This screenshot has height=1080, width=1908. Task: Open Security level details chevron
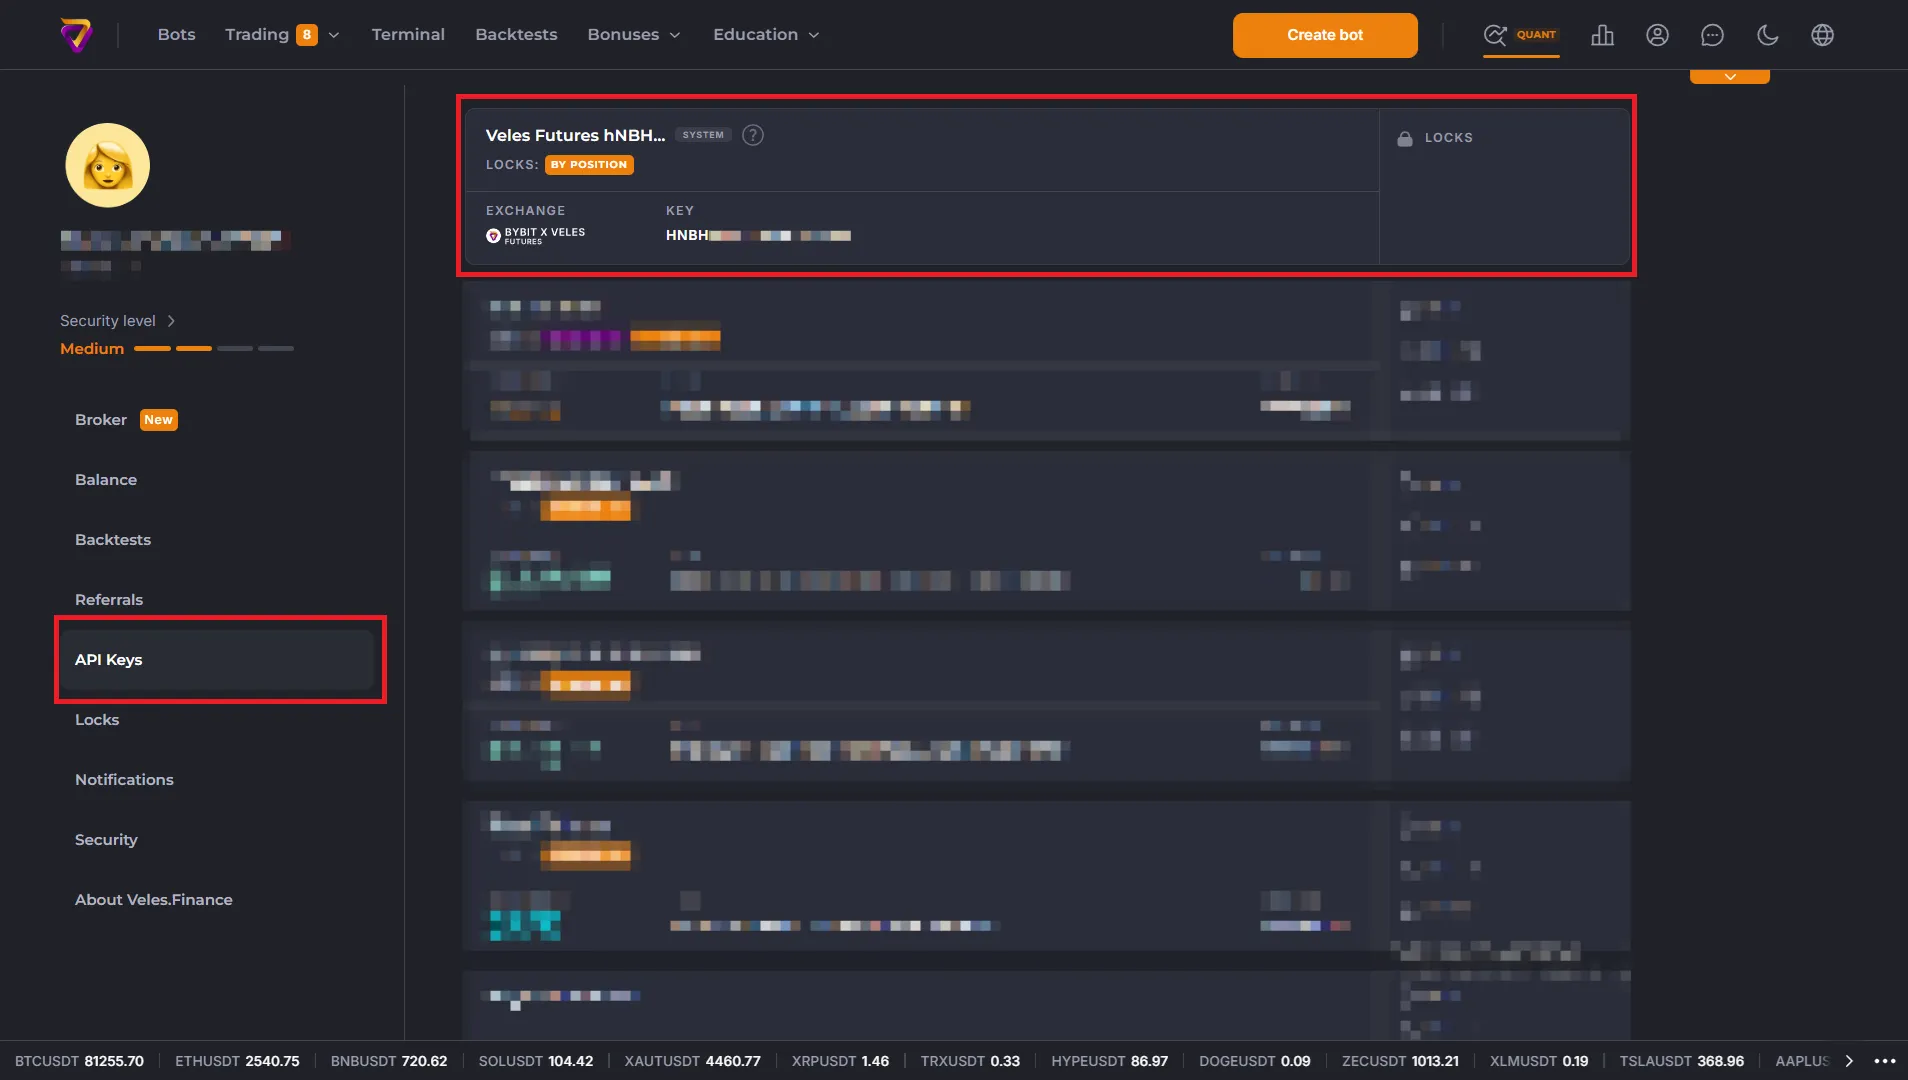coord(171,321)
